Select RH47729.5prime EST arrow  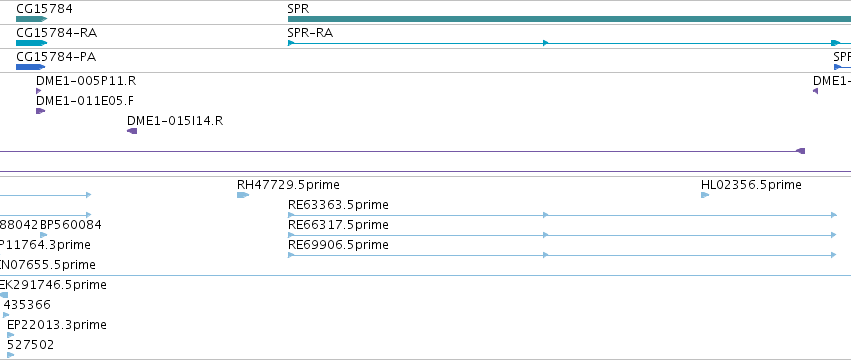[243, 195]
